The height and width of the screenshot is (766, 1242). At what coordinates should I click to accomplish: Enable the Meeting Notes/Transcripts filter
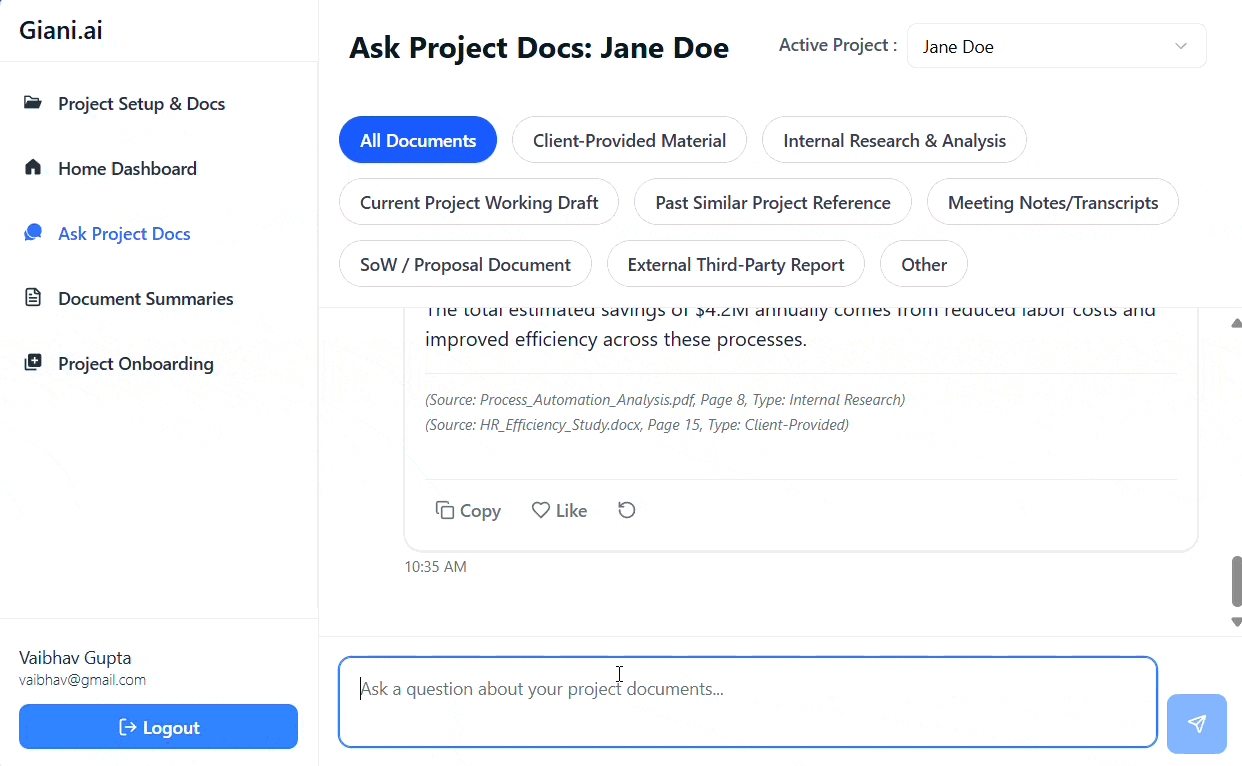pos(1052,202)
